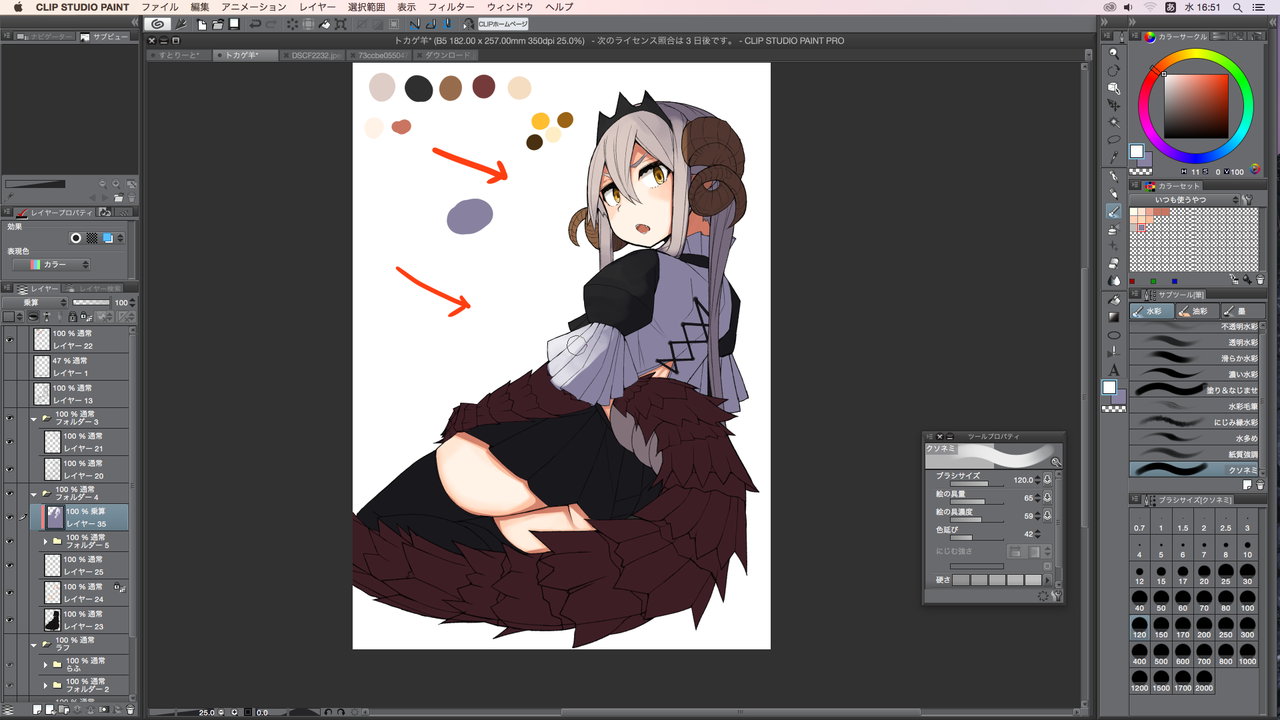This screenshot has width=1280, height=720.
Task: Toggle visibility of レイヤー 23
Action: tap(9, 619)
